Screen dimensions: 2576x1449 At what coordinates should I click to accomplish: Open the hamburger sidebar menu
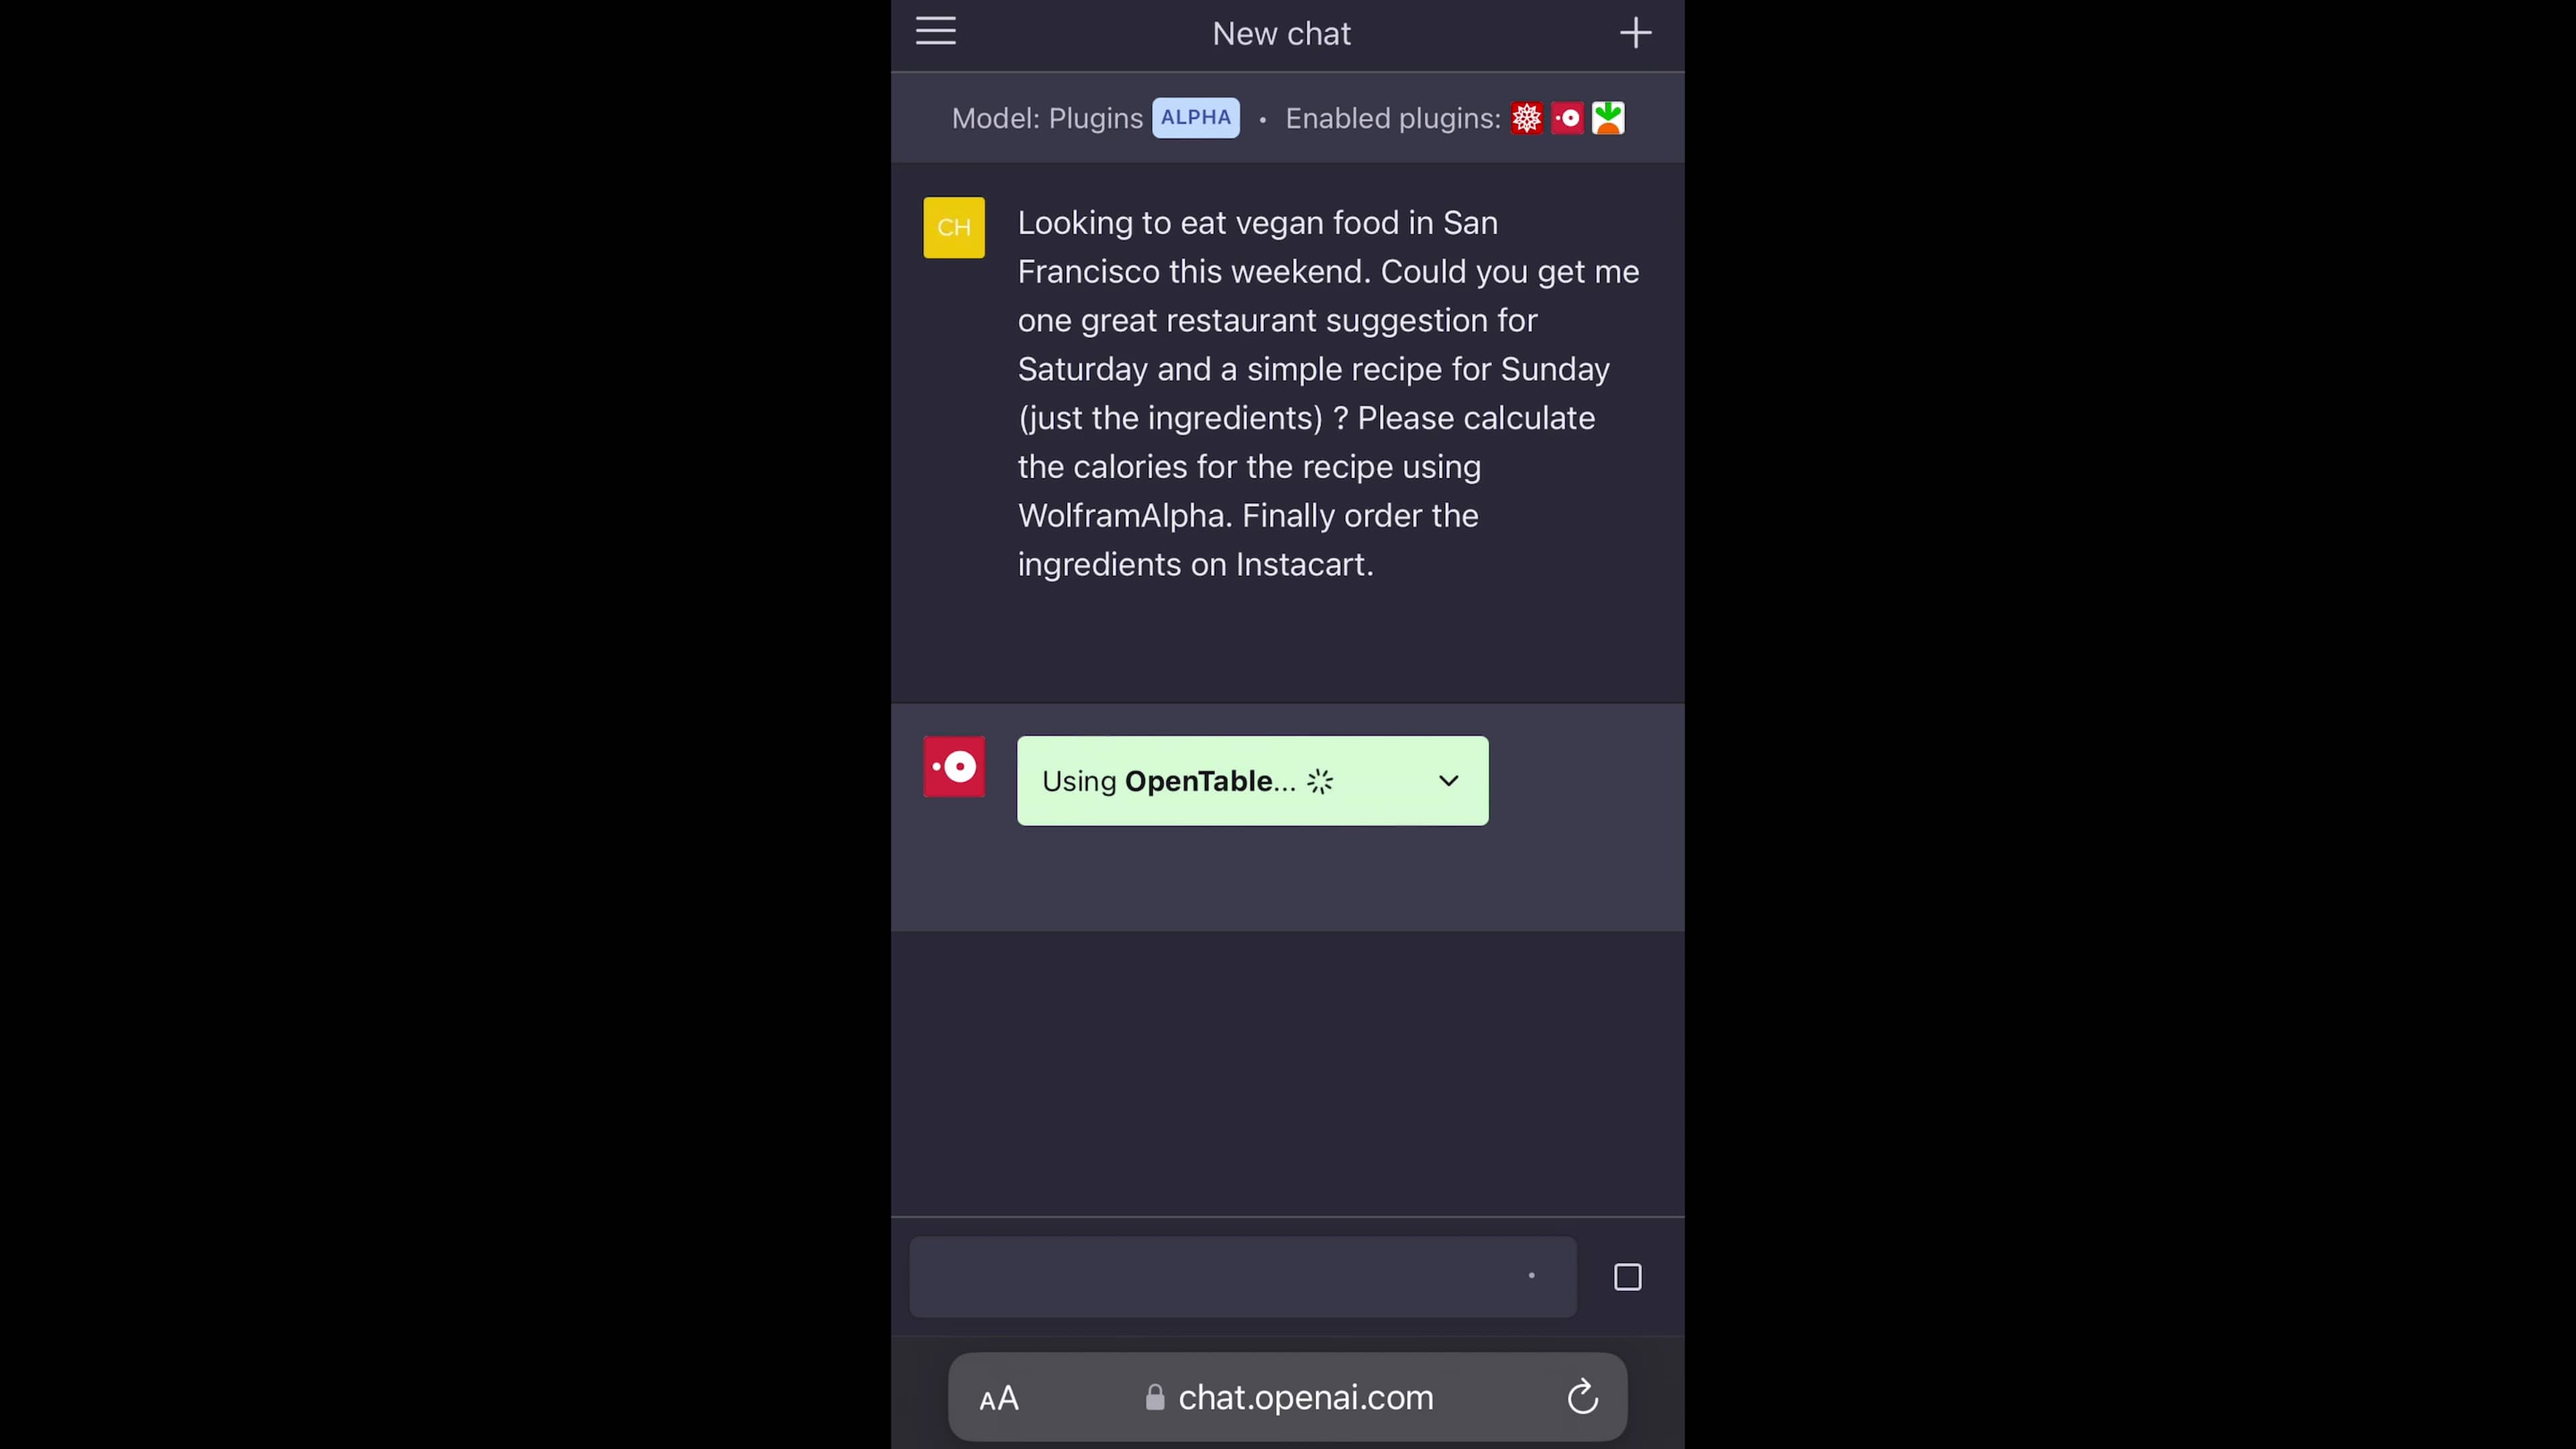tap(935, 32)
